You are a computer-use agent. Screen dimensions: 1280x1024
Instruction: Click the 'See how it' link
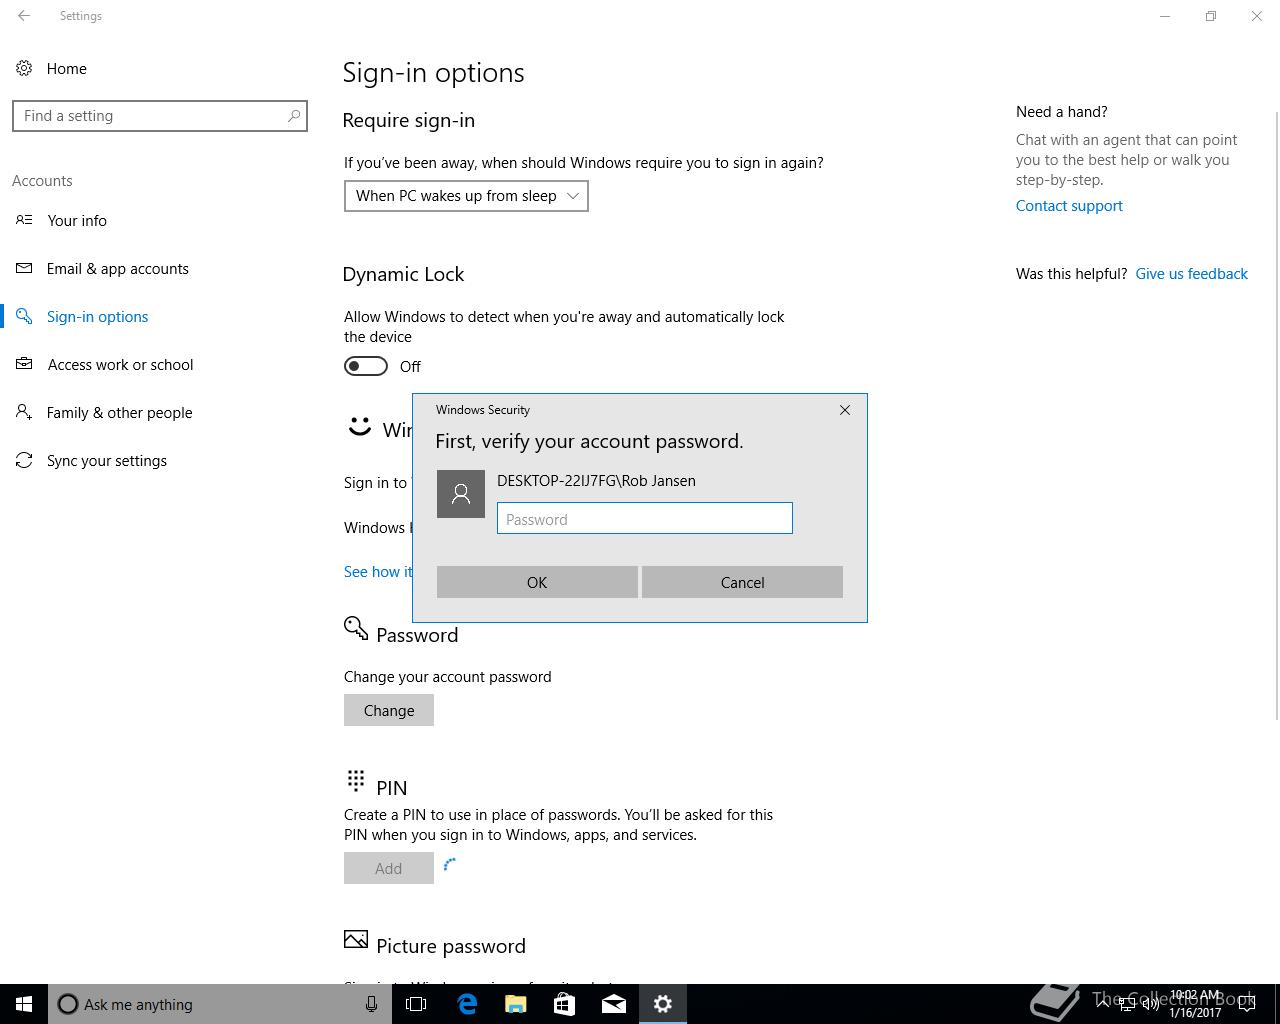coord(378,572)
